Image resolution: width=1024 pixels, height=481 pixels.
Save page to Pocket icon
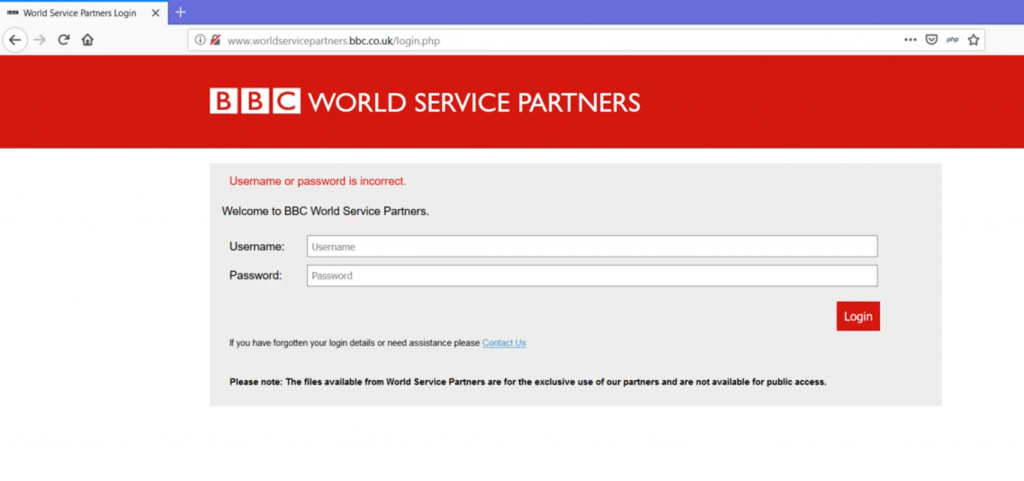click(x=932, y=40)
